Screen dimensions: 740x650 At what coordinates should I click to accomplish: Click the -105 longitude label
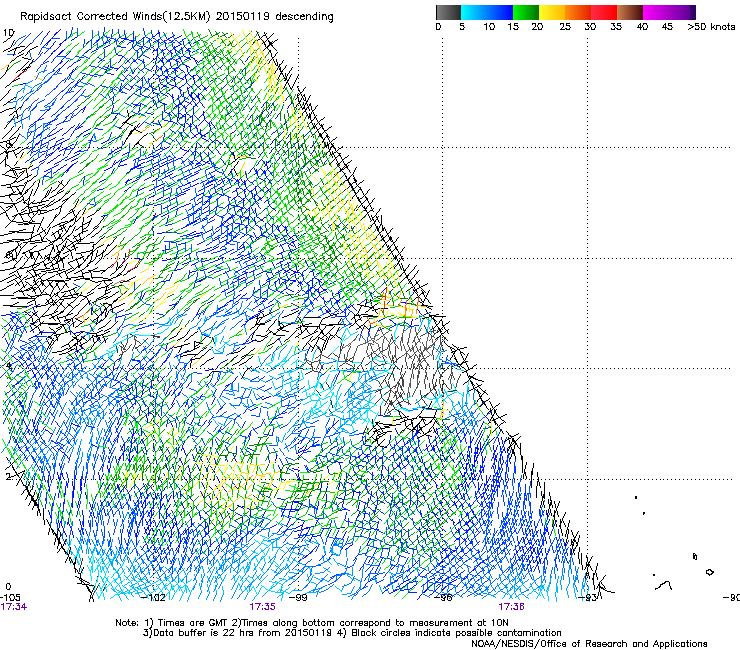(x=10, y=598)
